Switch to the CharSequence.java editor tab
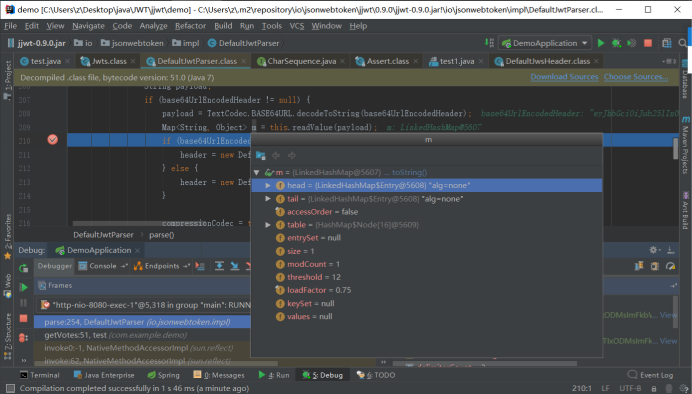Screen dimensions: 692x394 click(x=301, y=61)
